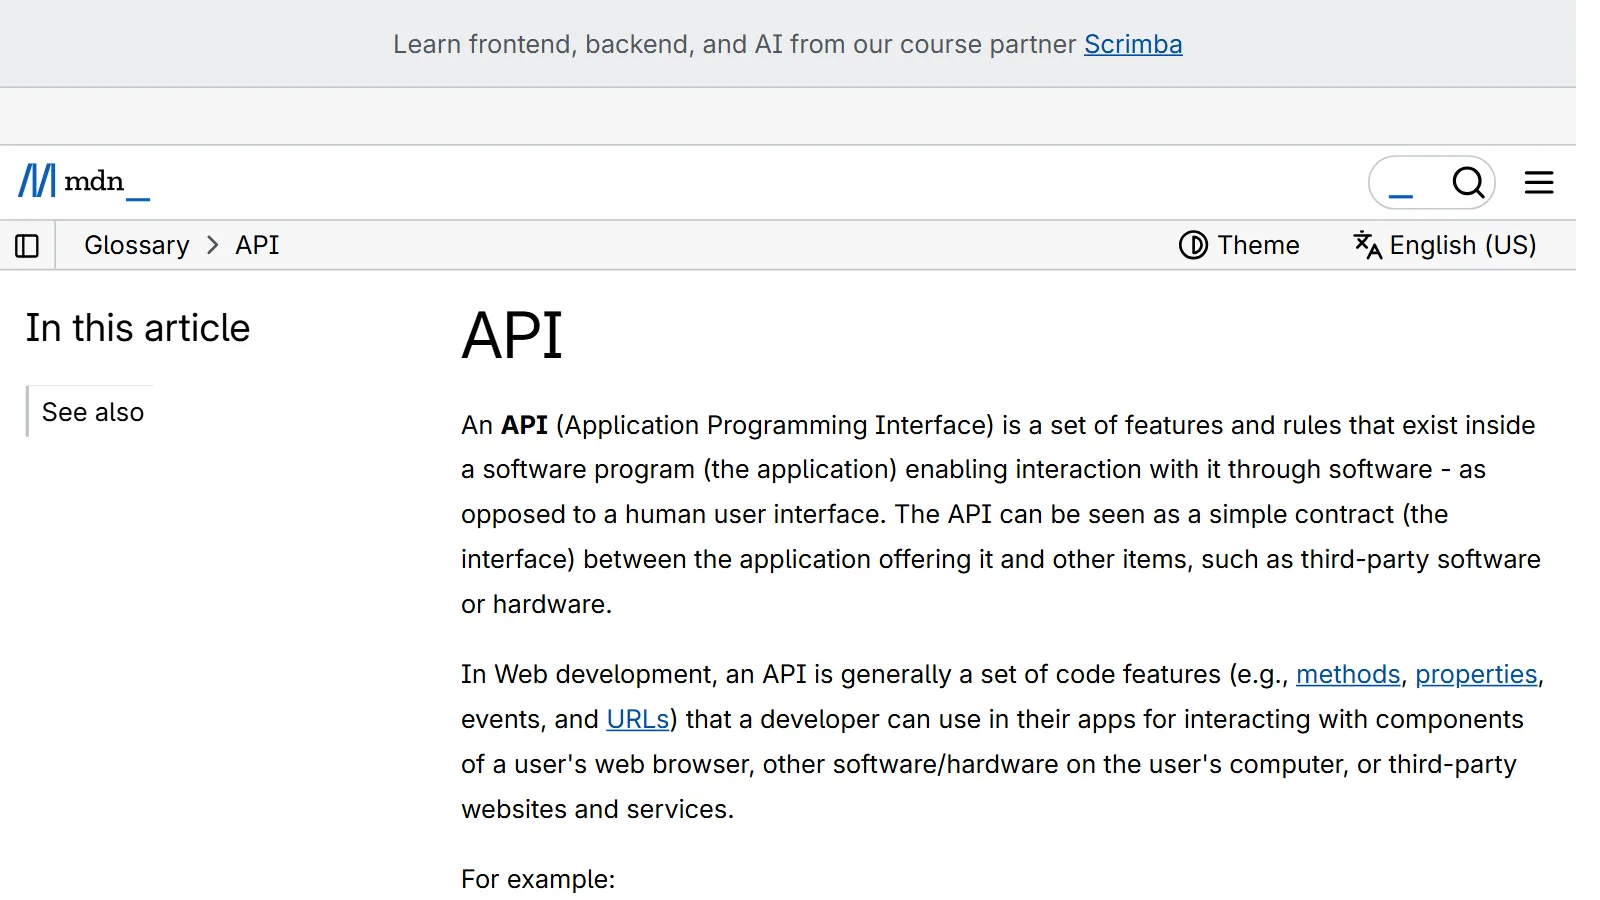Open the methods glossary link
Screen dimensions: 1600x900
(1348, 674)
